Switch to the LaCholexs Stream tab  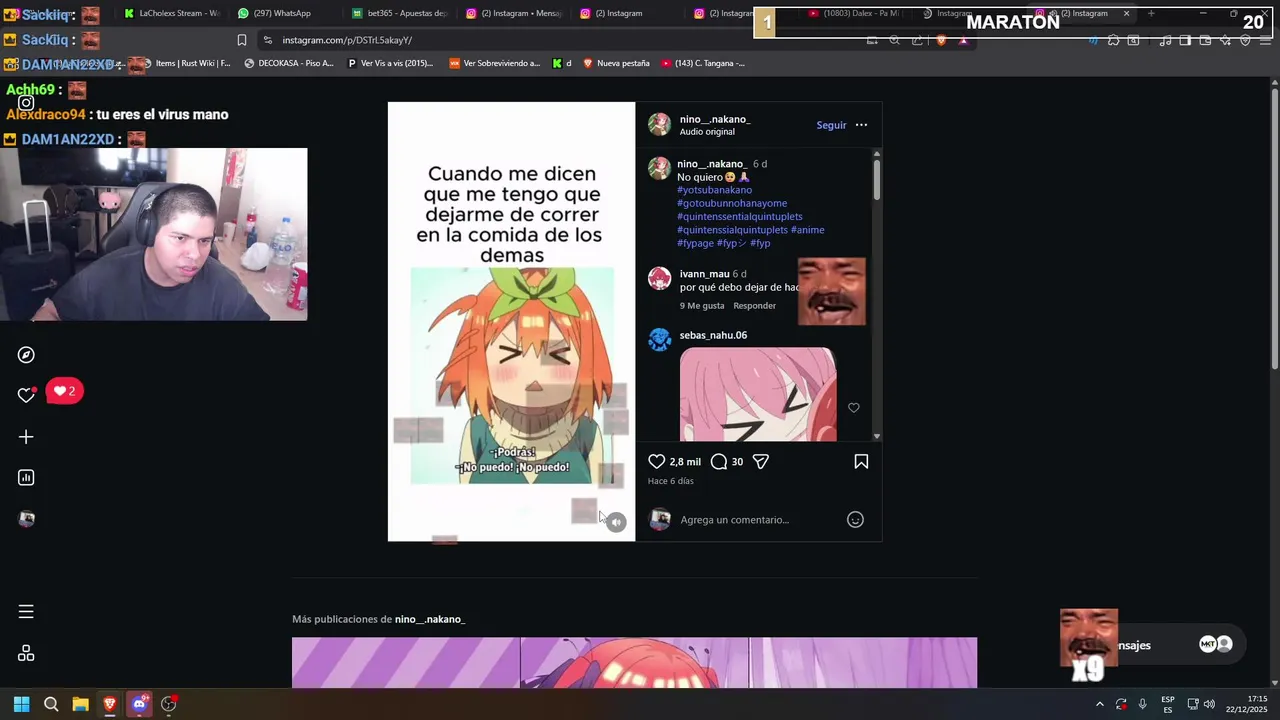170,13
